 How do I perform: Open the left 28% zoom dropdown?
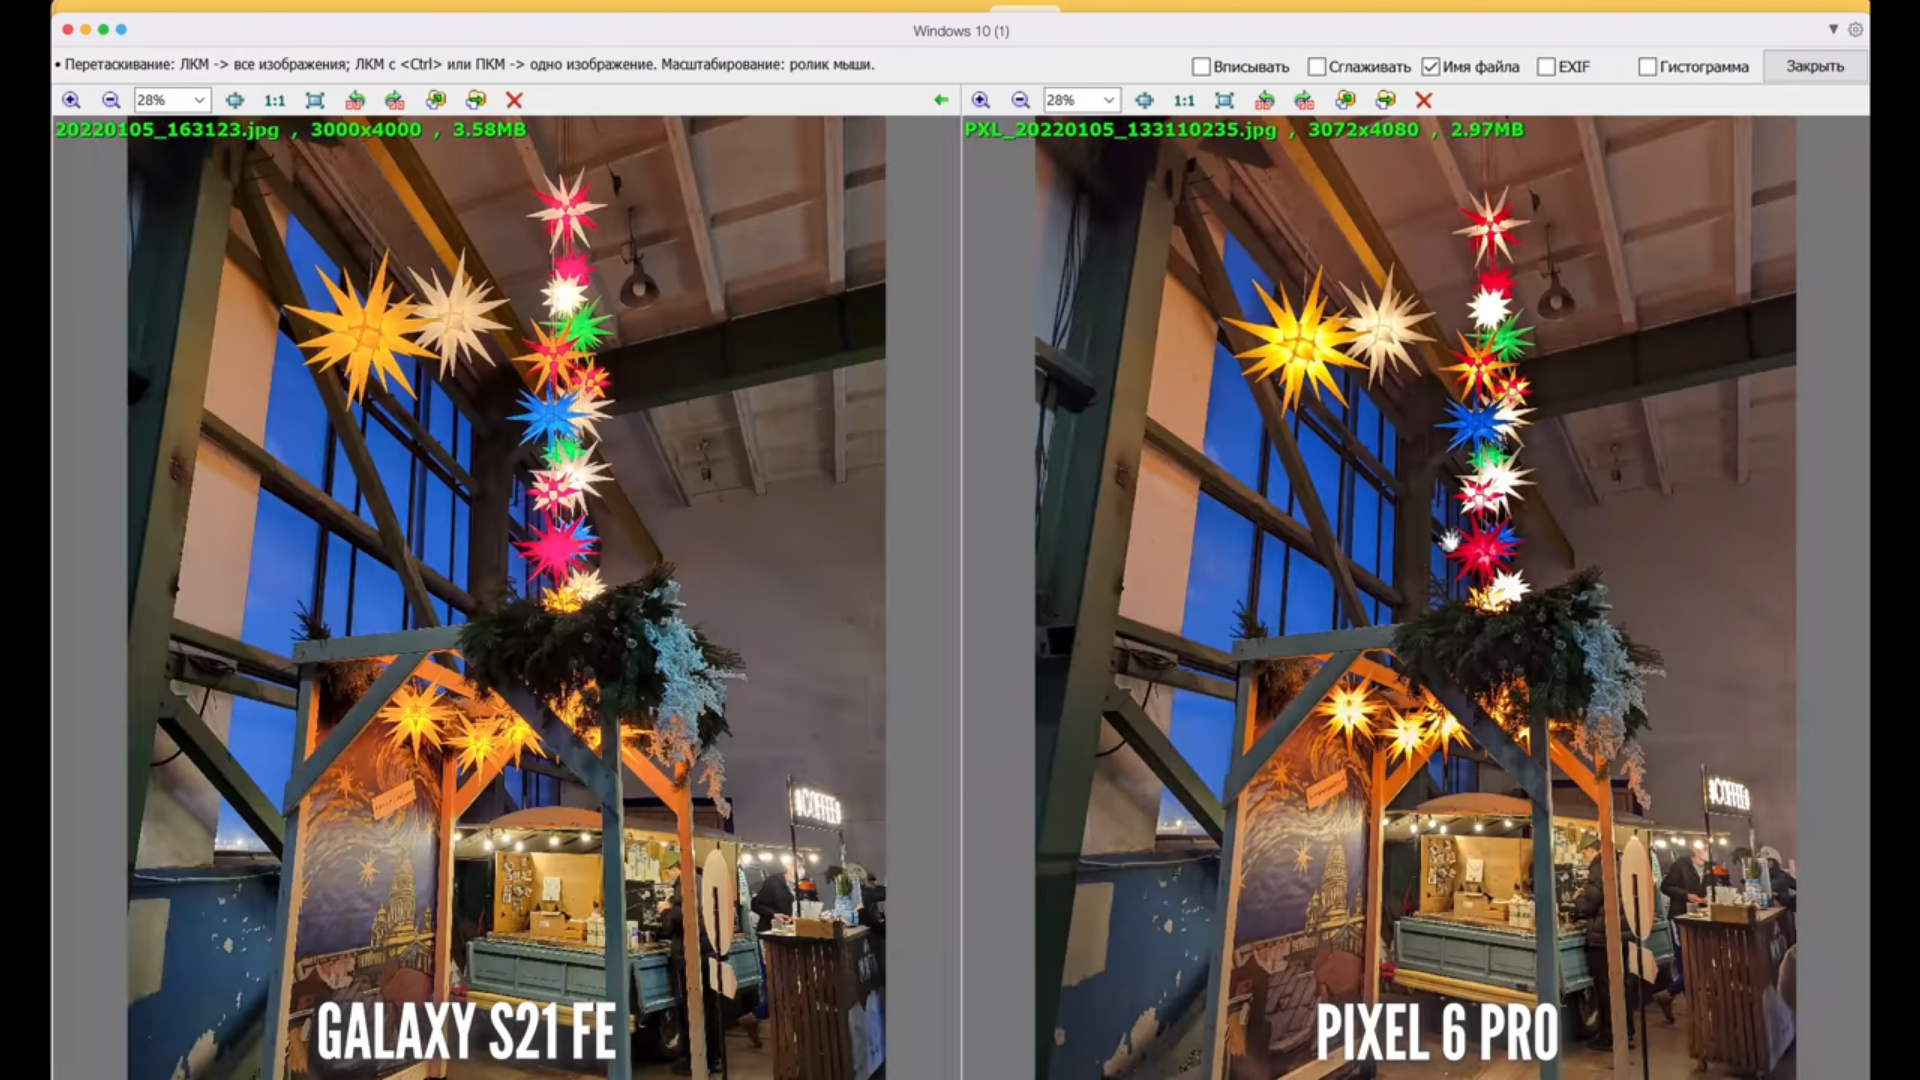pyautogui.click(x=199, y=100)
